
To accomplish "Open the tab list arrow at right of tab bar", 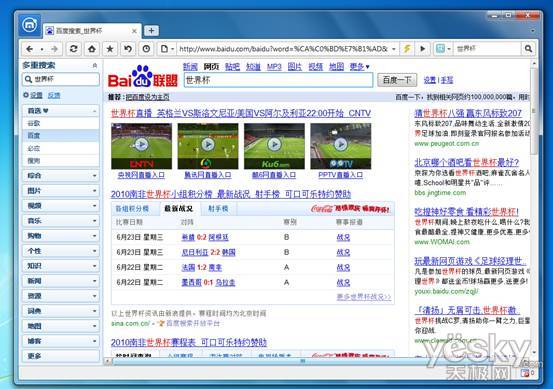I will pos(533,31).
